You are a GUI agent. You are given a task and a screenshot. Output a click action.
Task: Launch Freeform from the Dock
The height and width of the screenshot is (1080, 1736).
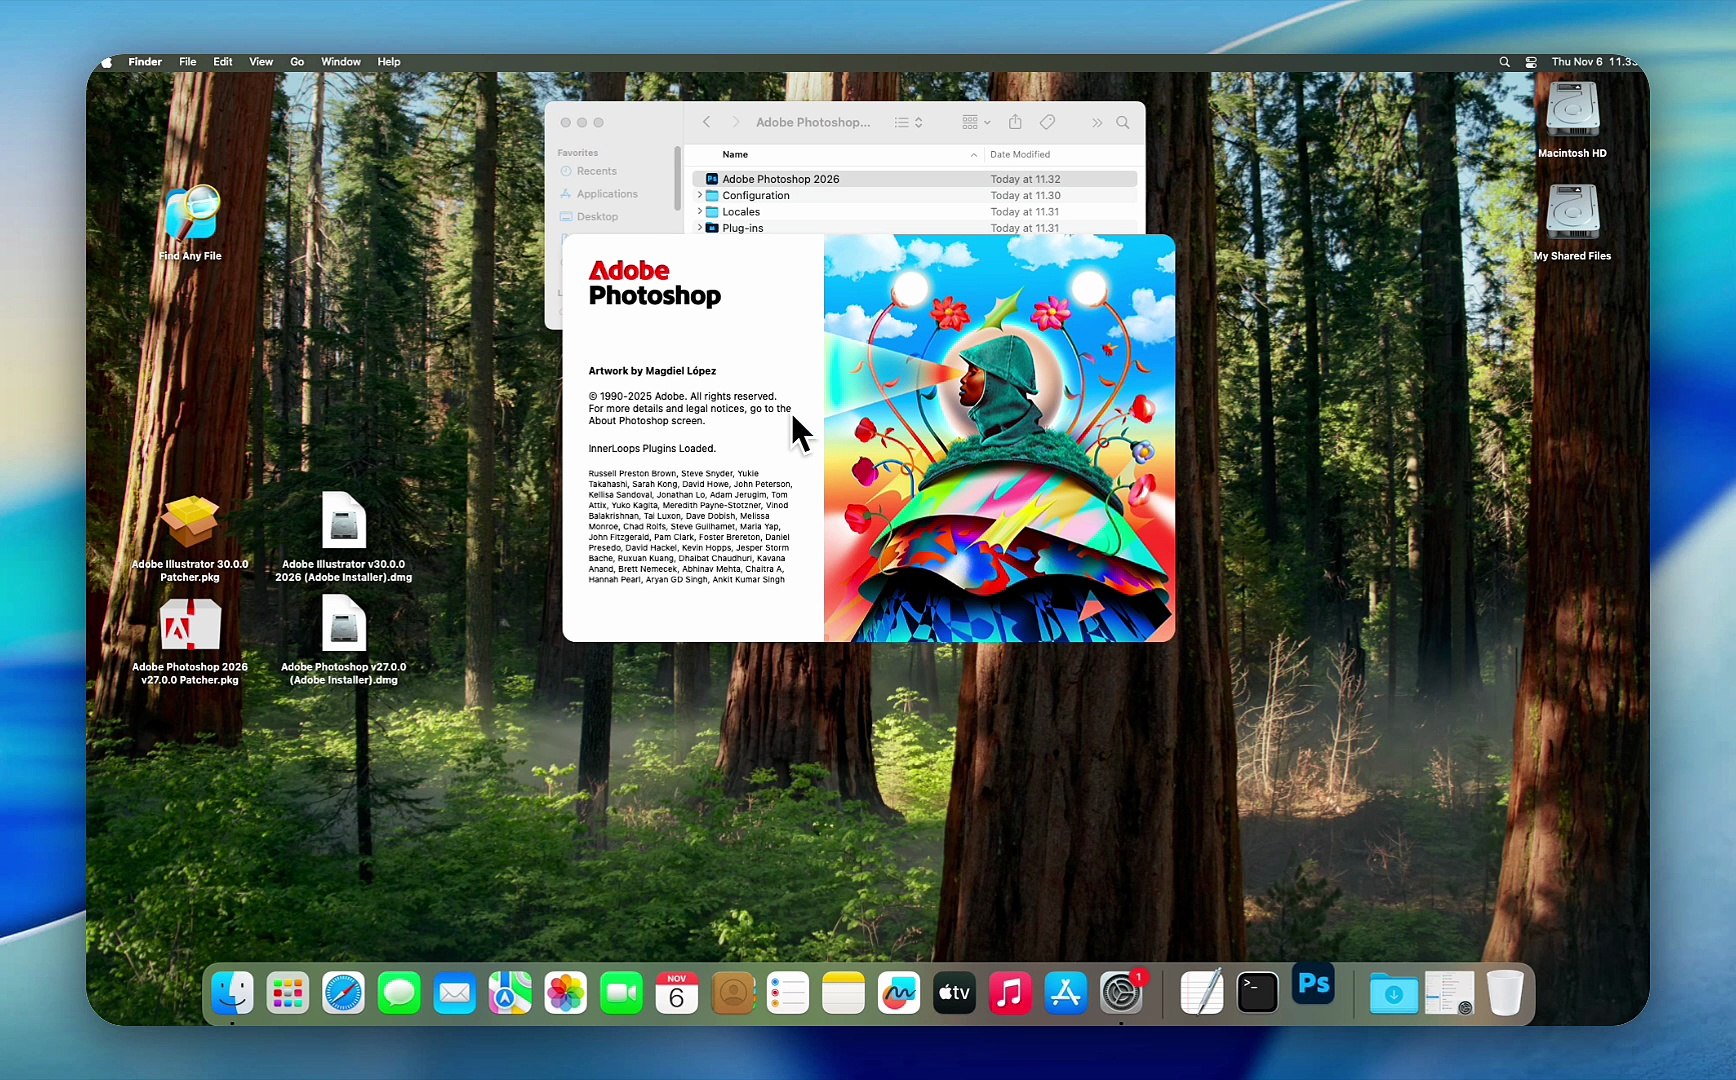click(899, 993)
